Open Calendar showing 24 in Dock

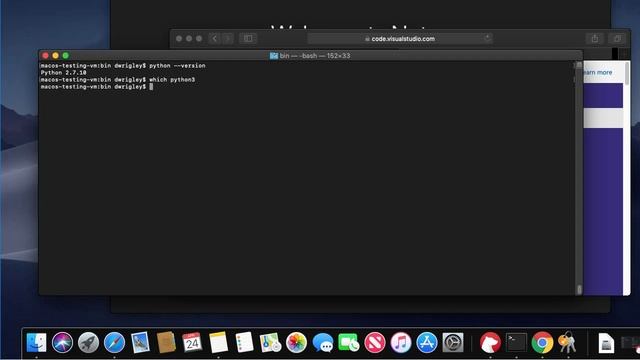coord(192,342)
